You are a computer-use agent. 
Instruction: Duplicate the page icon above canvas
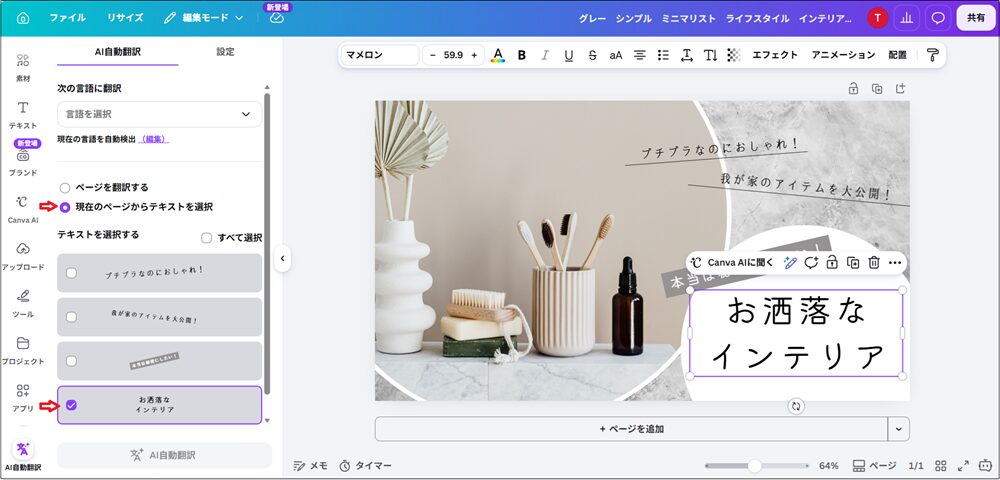[x=877, y=89]
